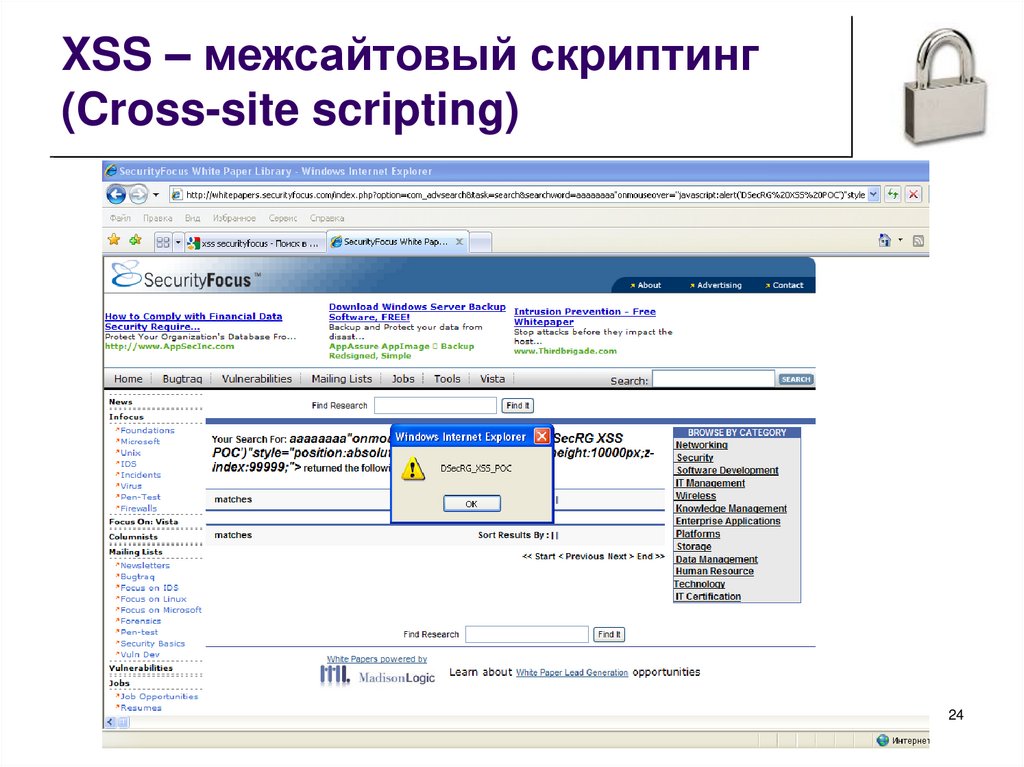This screenshot has width=1024, height=767.
Task: Click the bottom Find Research input field
Action: click(x=527, y=634)
